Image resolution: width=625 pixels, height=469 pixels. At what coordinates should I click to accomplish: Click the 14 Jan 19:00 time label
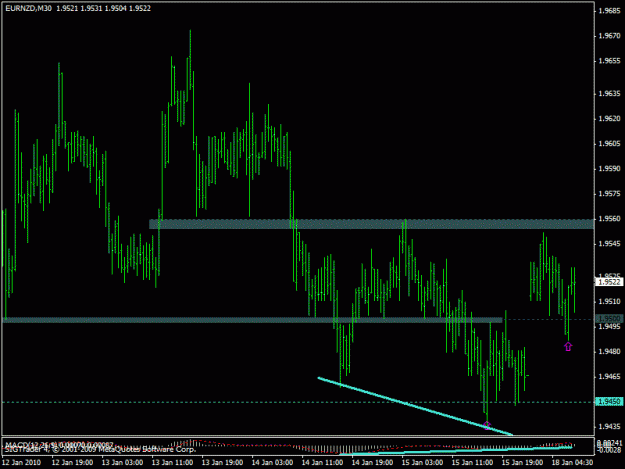pyautogui.click(x=372, y=462)
